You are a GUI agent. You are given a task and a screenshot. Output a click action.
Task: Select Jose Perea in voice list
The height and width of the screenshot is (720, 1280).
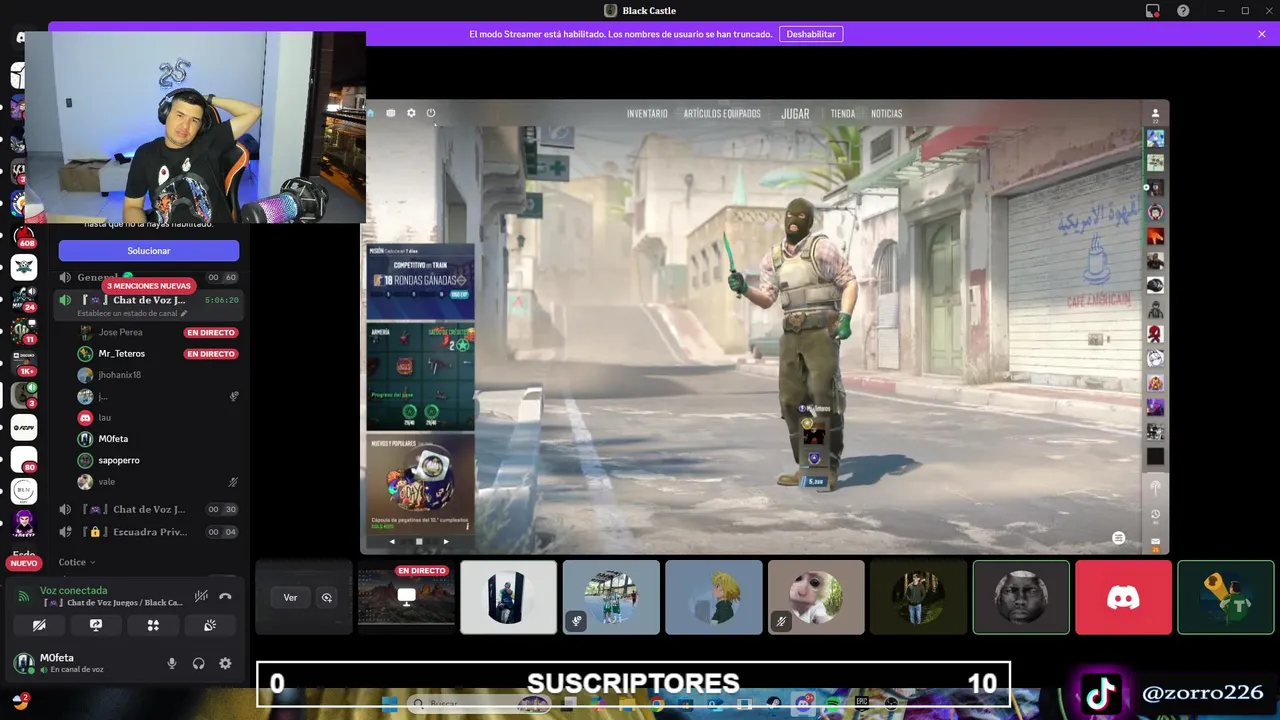(x=158, y=332)
